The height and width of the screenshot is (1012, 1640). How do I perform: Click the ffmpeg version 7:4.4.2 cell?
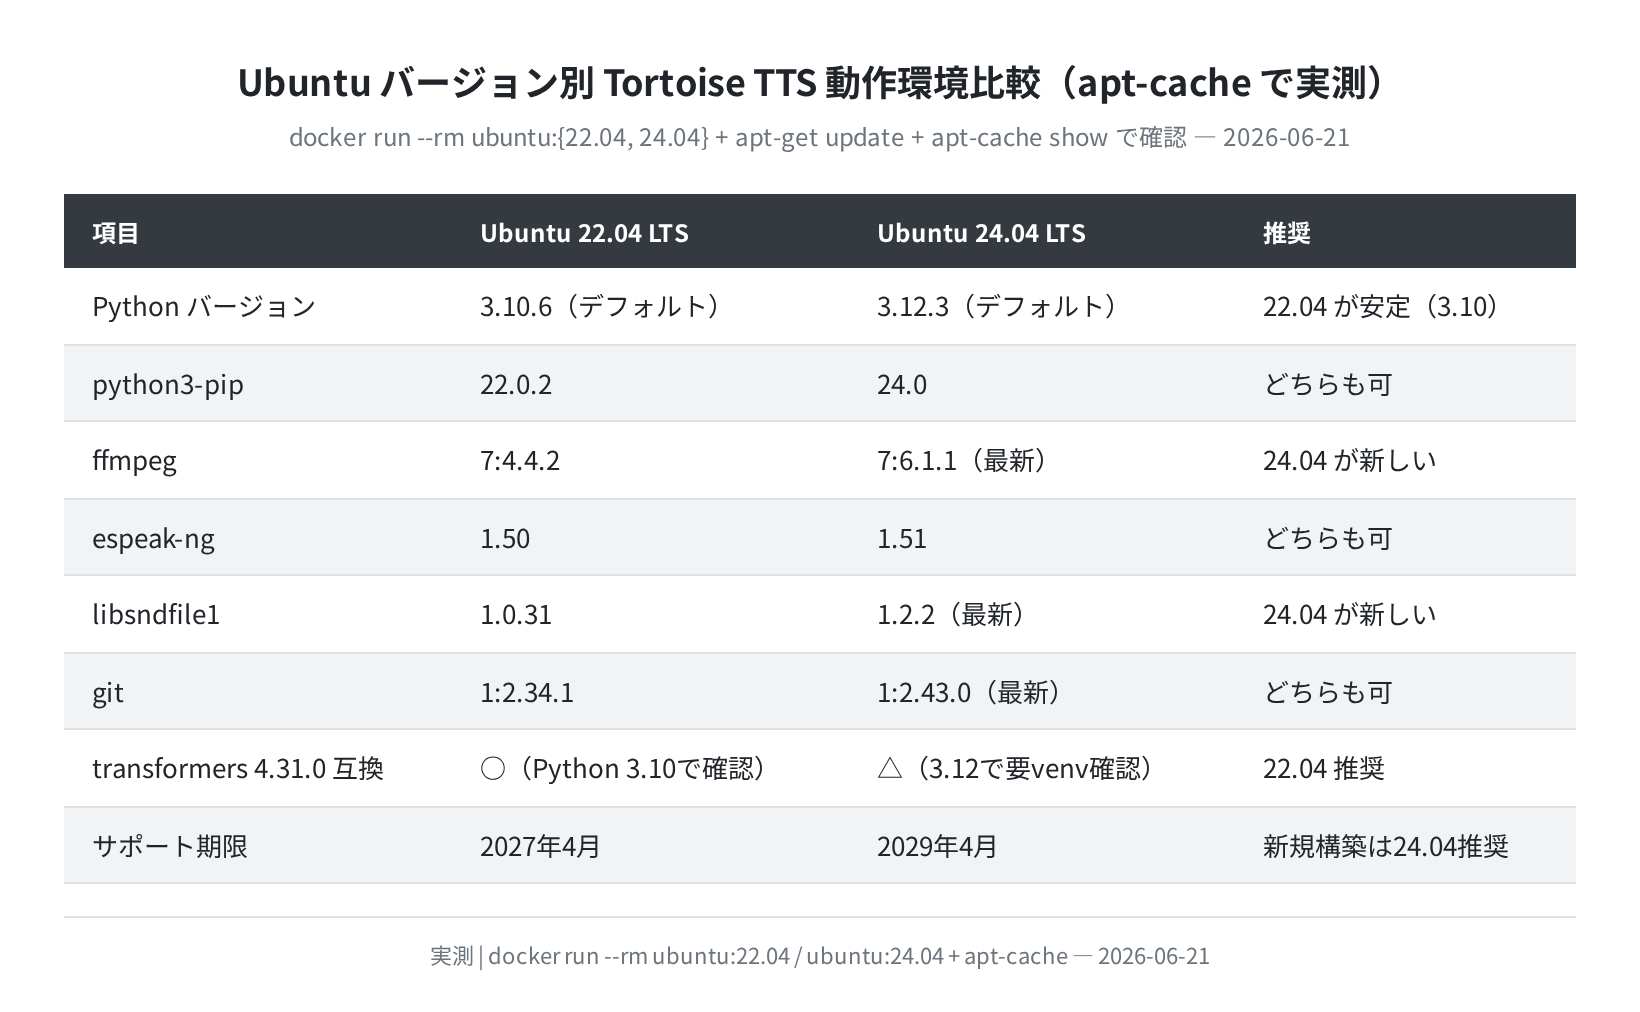click(520, 460)
